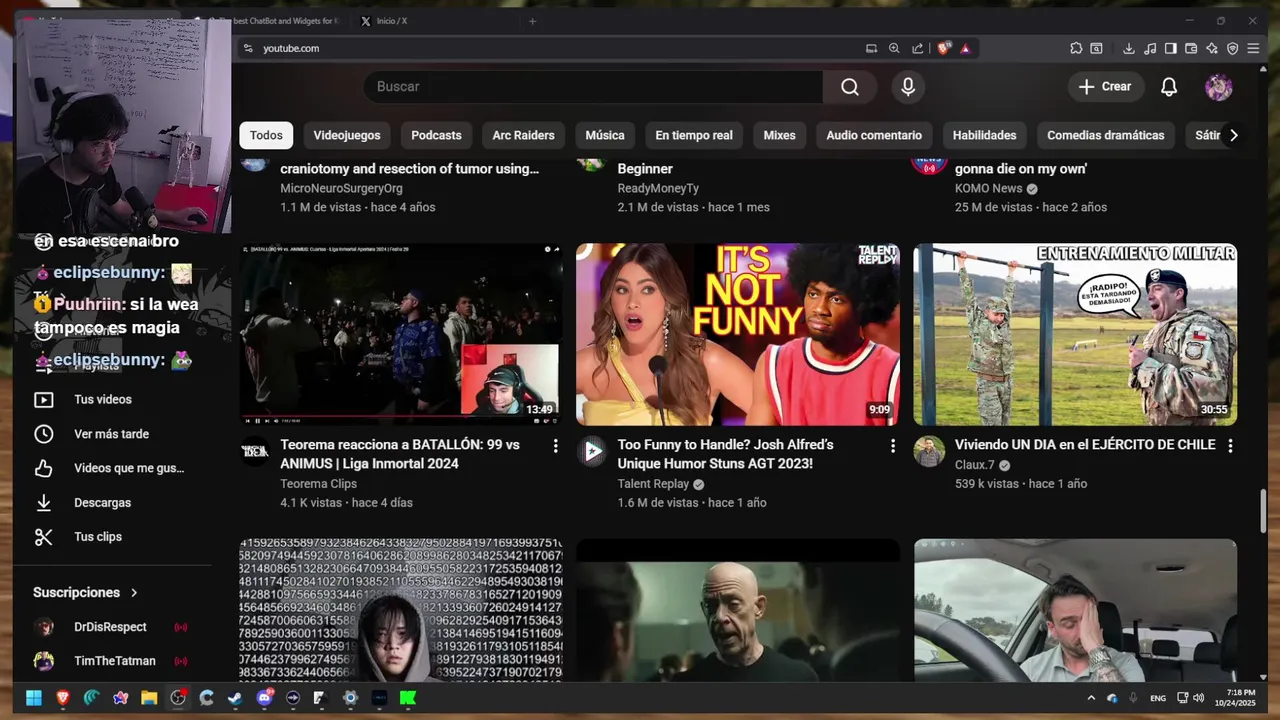The width and height of the screenshot is (1280, 720).
Task: Open the Brave Wallet icon
Action: [x=1191, y=48]
